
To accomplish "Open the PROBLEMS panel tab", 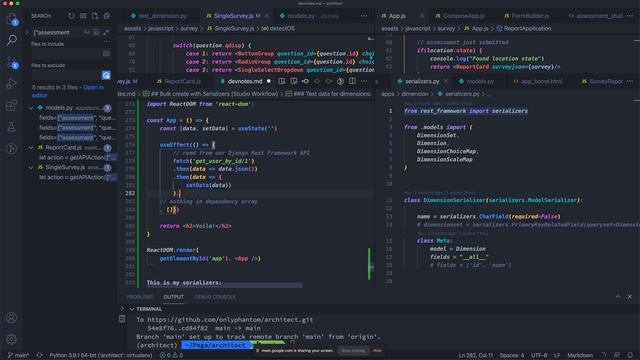I will [140, 297].
